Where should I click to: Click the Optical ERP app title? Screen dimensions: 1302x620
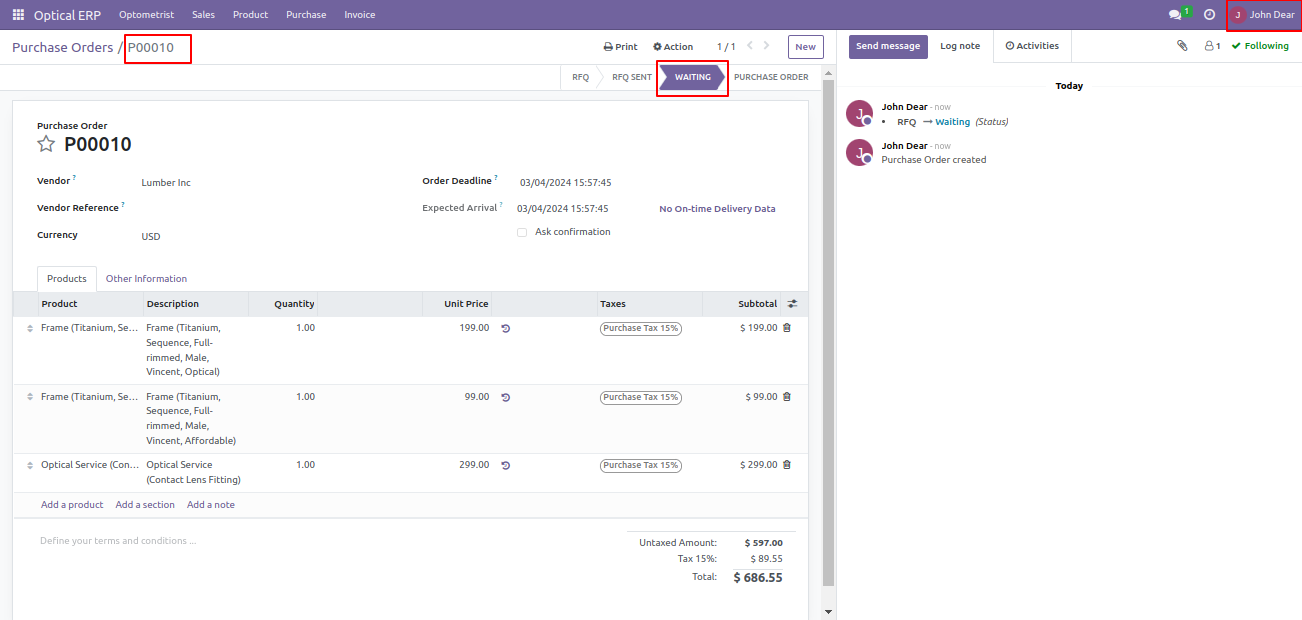(x=67, y=15)
